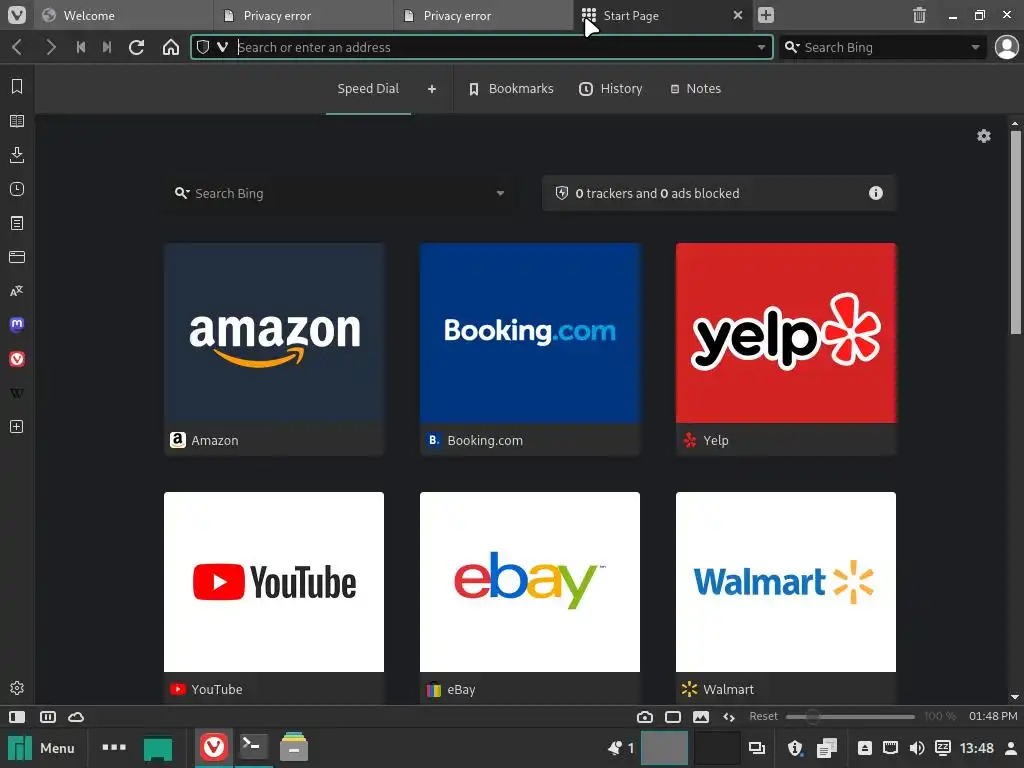
Task: Open the Vivaldi main menu icon
Action: point(17,15)
